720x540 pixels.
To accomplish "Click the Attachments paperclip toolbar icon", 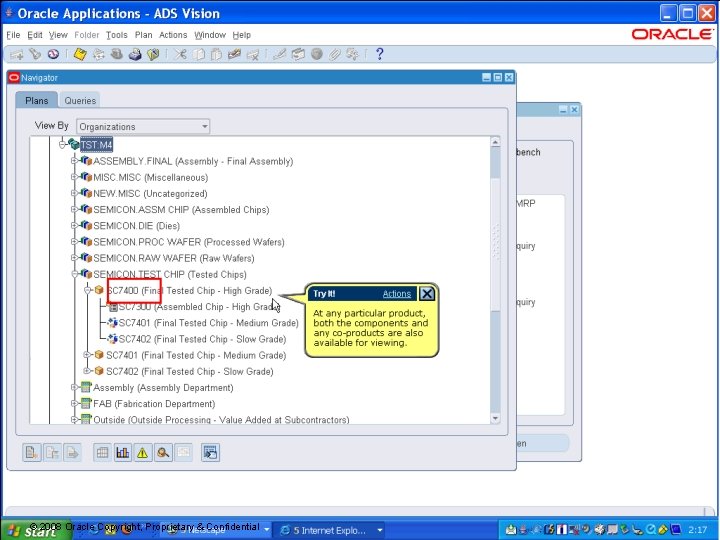I will click(334, 55).
